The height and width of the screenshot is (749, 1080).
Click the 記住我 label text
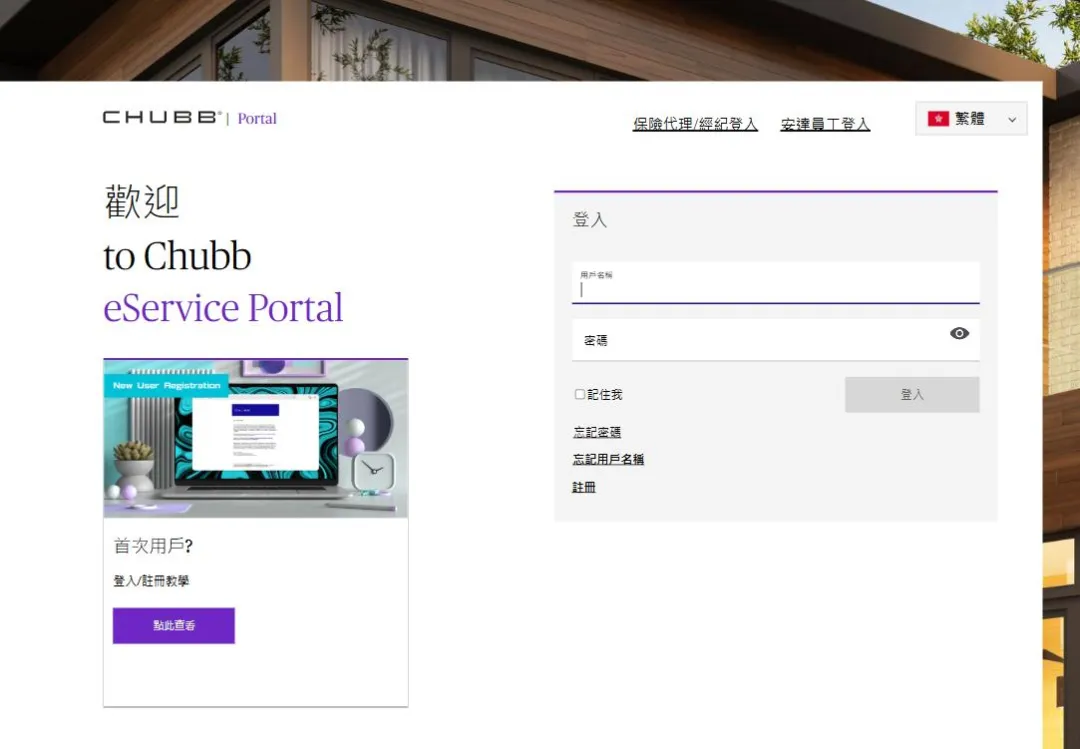(605, 395)
